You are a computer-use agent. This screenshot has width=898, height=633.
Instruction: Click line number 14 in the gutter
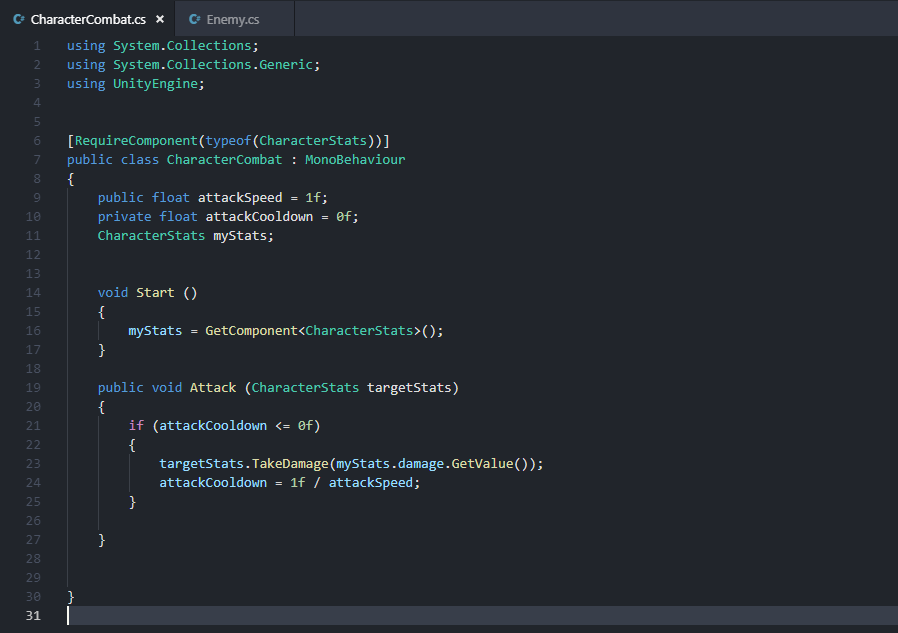(33, 293)
